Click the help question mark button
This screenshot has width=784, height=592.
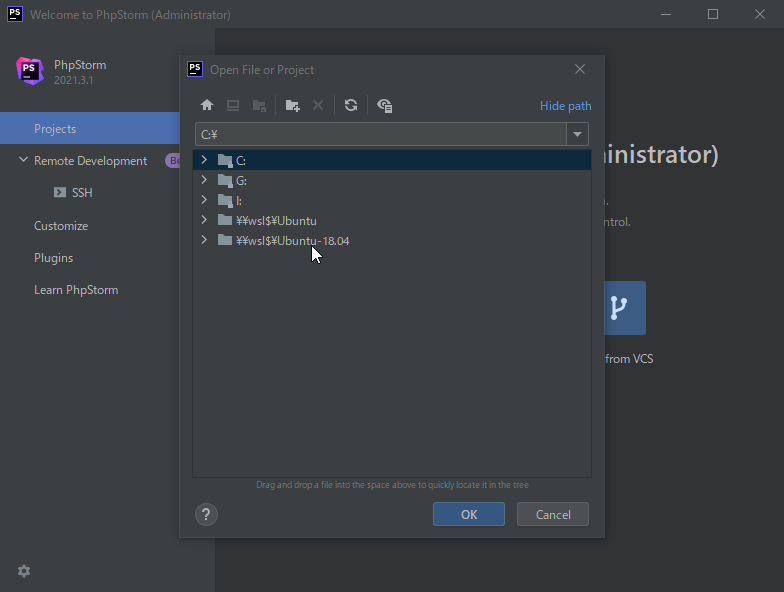pyautogui.click(x=206, y=514)
